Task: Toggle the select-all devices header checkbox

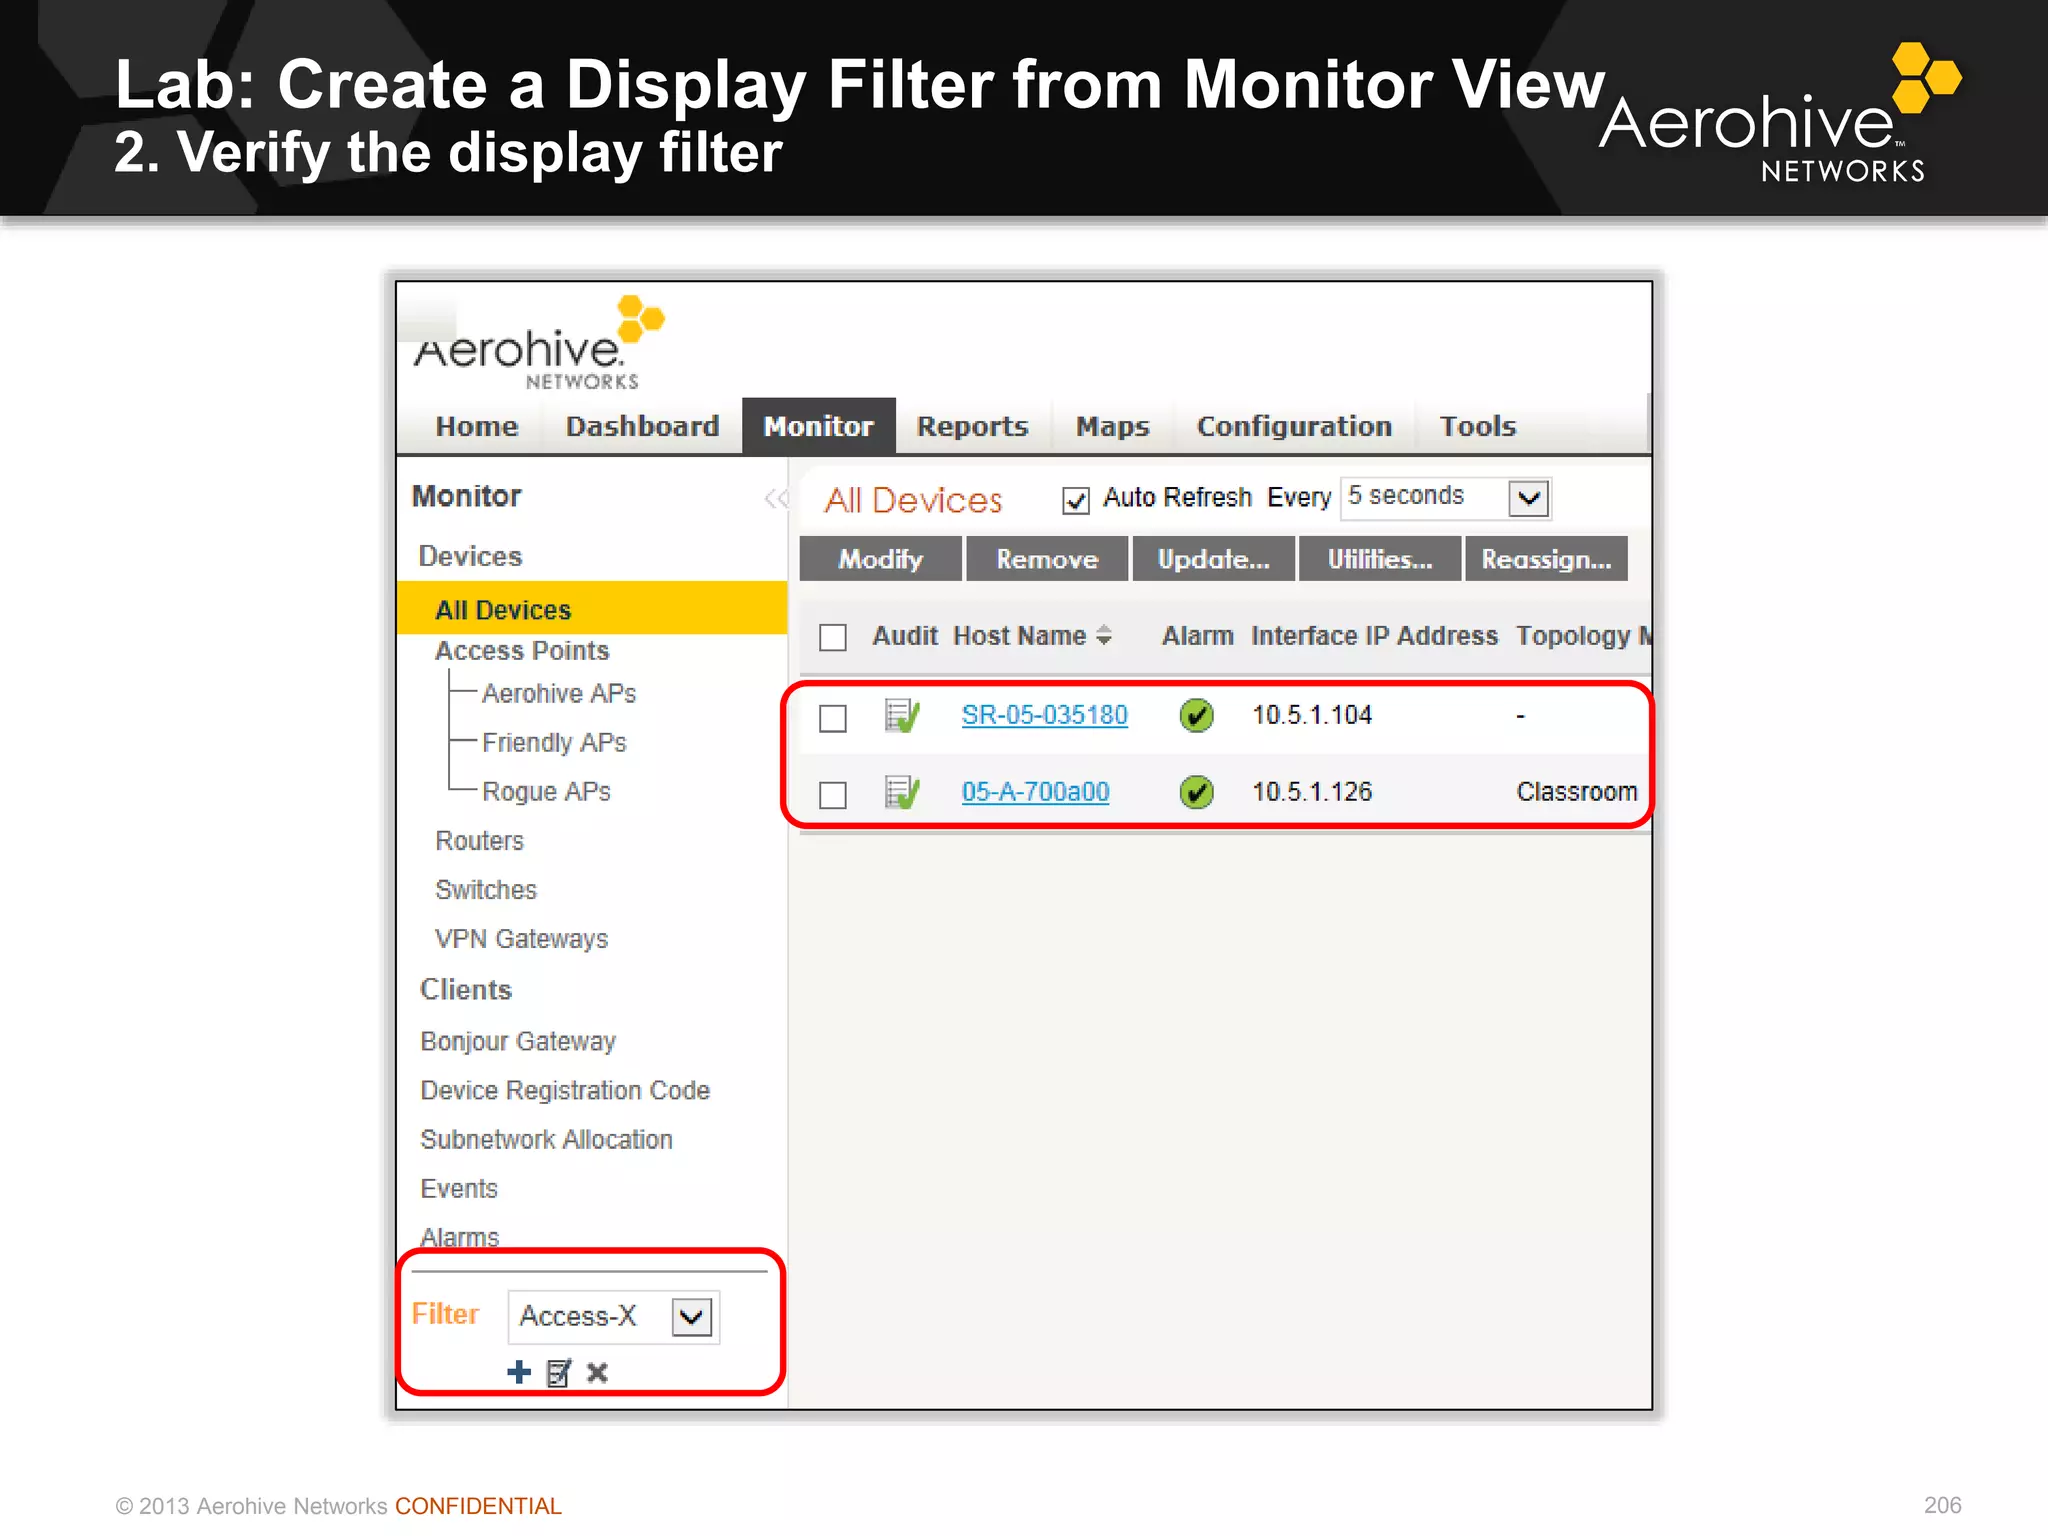Action: (x=833, y=637)
